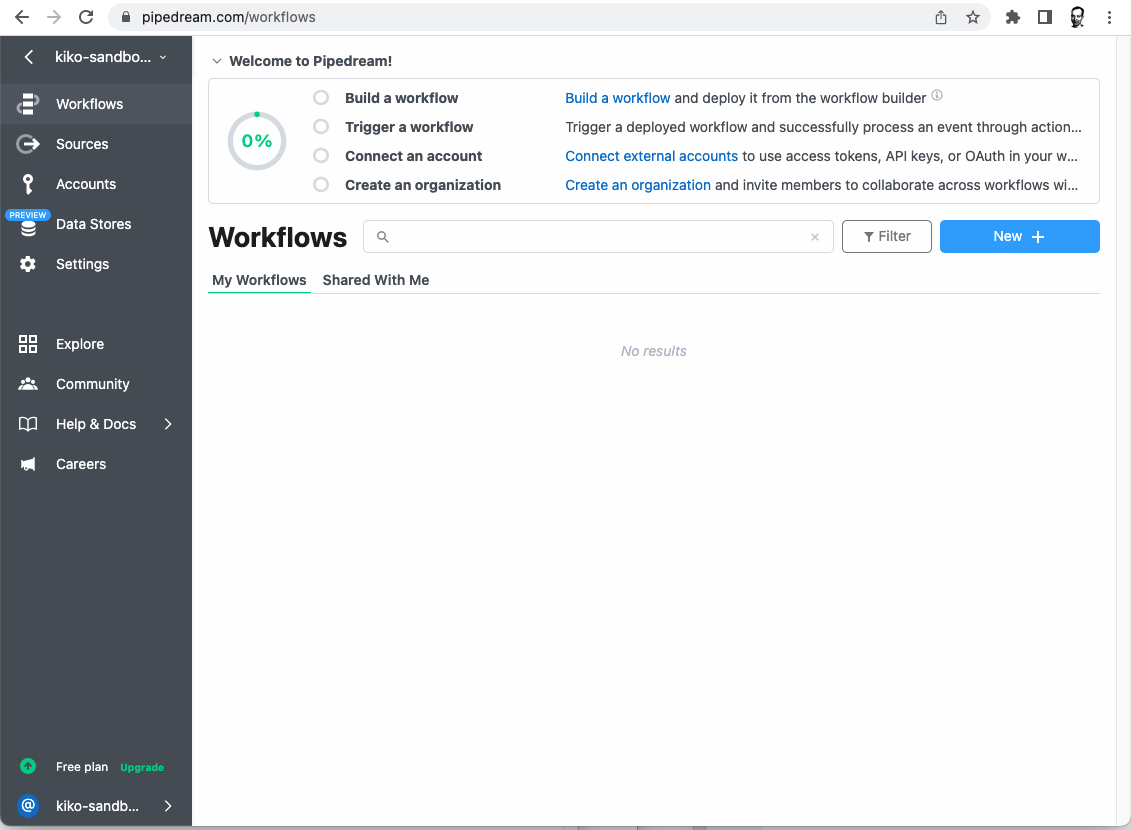Click the 'Trigger a workflow' step title
This screenshot has width=1131, height=830.
tap(409, 127)
